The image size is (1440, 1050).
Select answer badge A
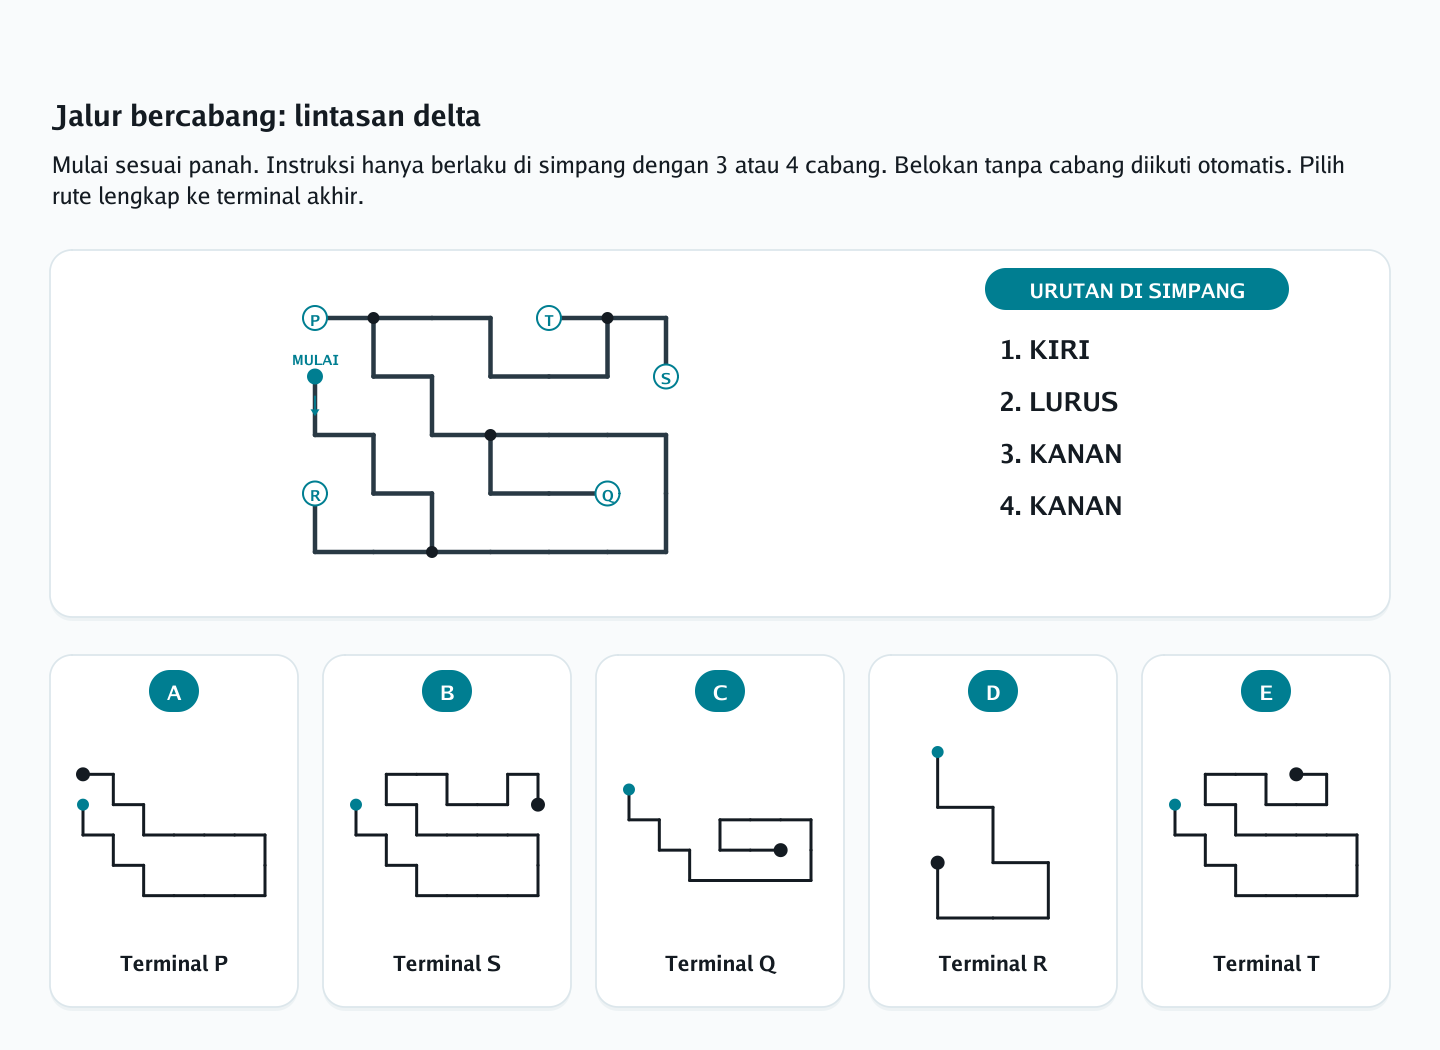point(174,691)
